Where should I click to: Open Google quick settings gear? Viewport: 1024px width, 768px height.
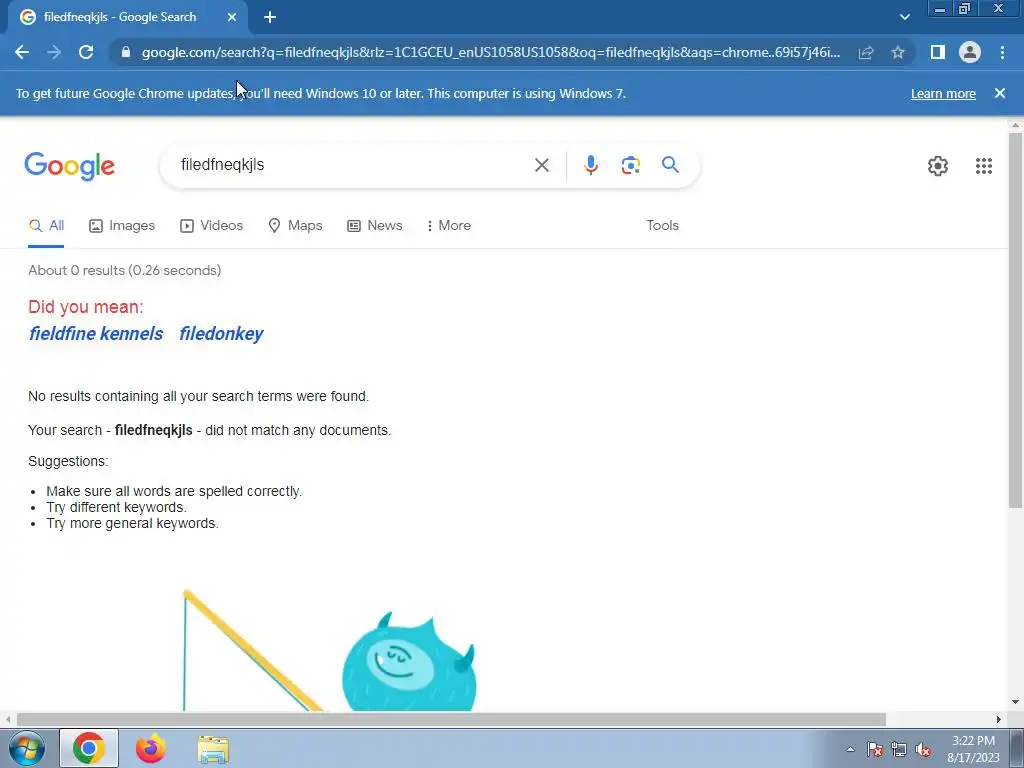click(x=938, y=166)
